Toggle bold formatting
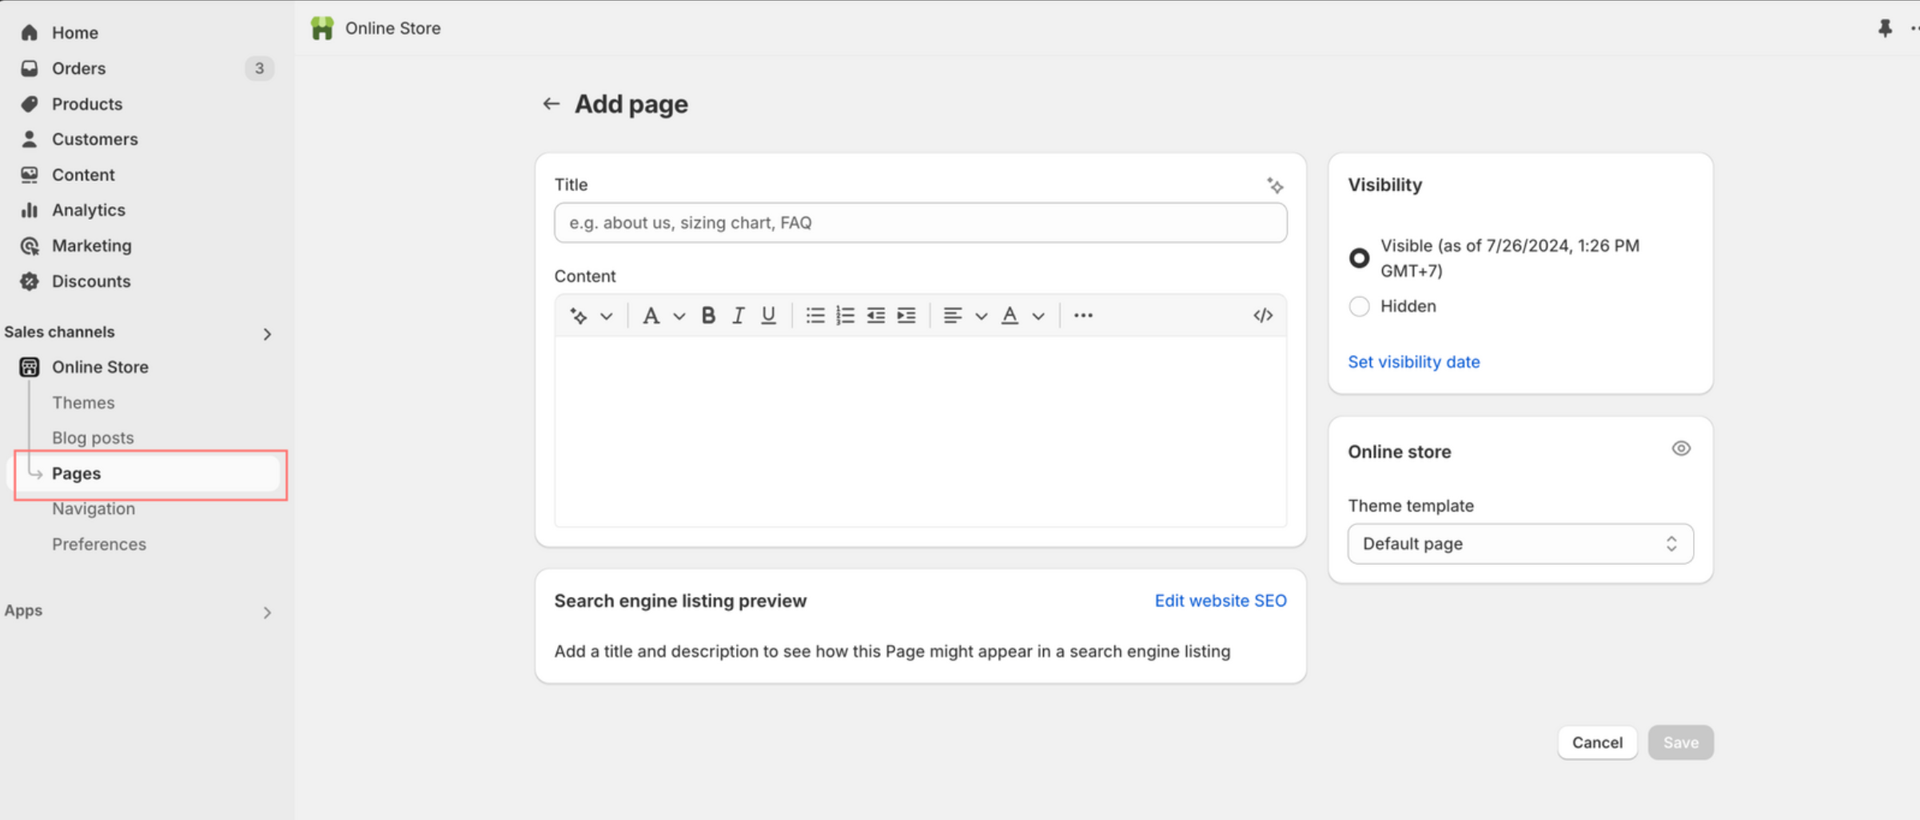Image resolution: width=1920 pixels, height=820 pixels. click(x=708, y=316)
